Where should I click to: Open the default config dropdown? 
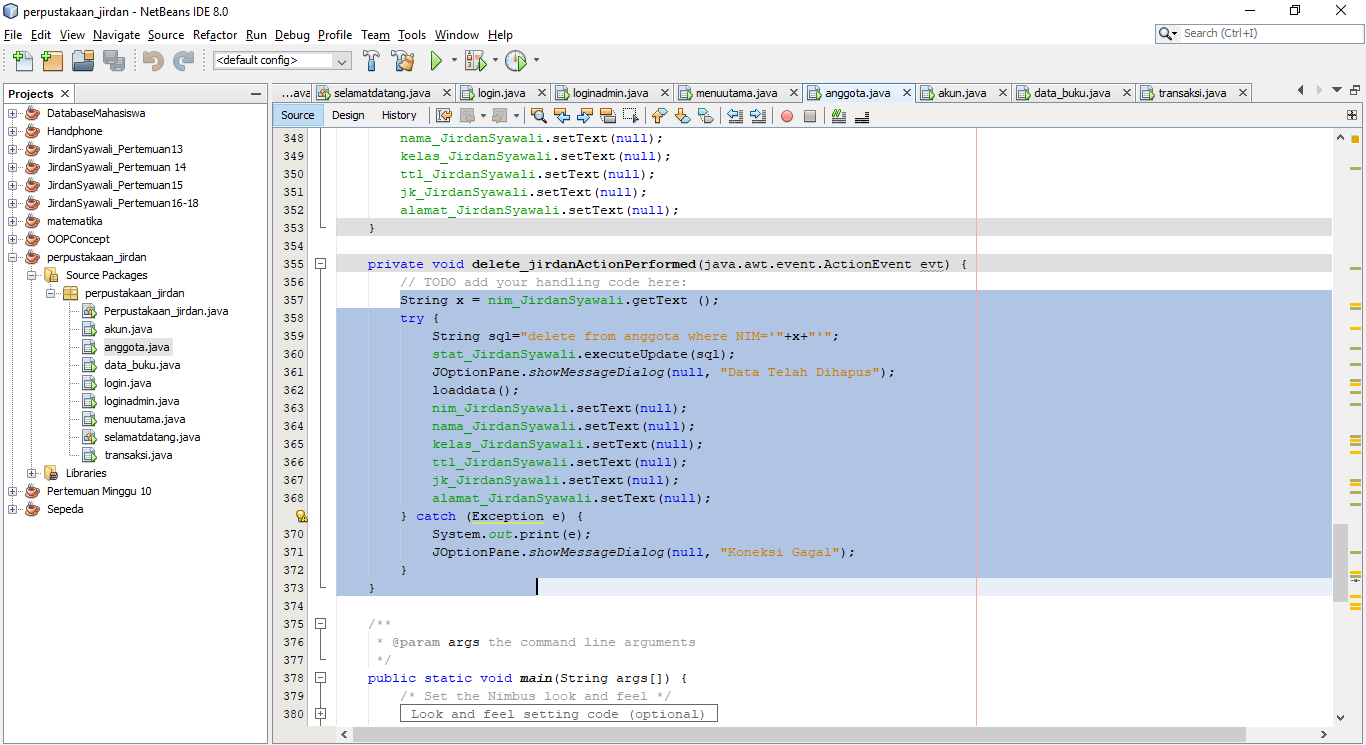click(342, 59)
